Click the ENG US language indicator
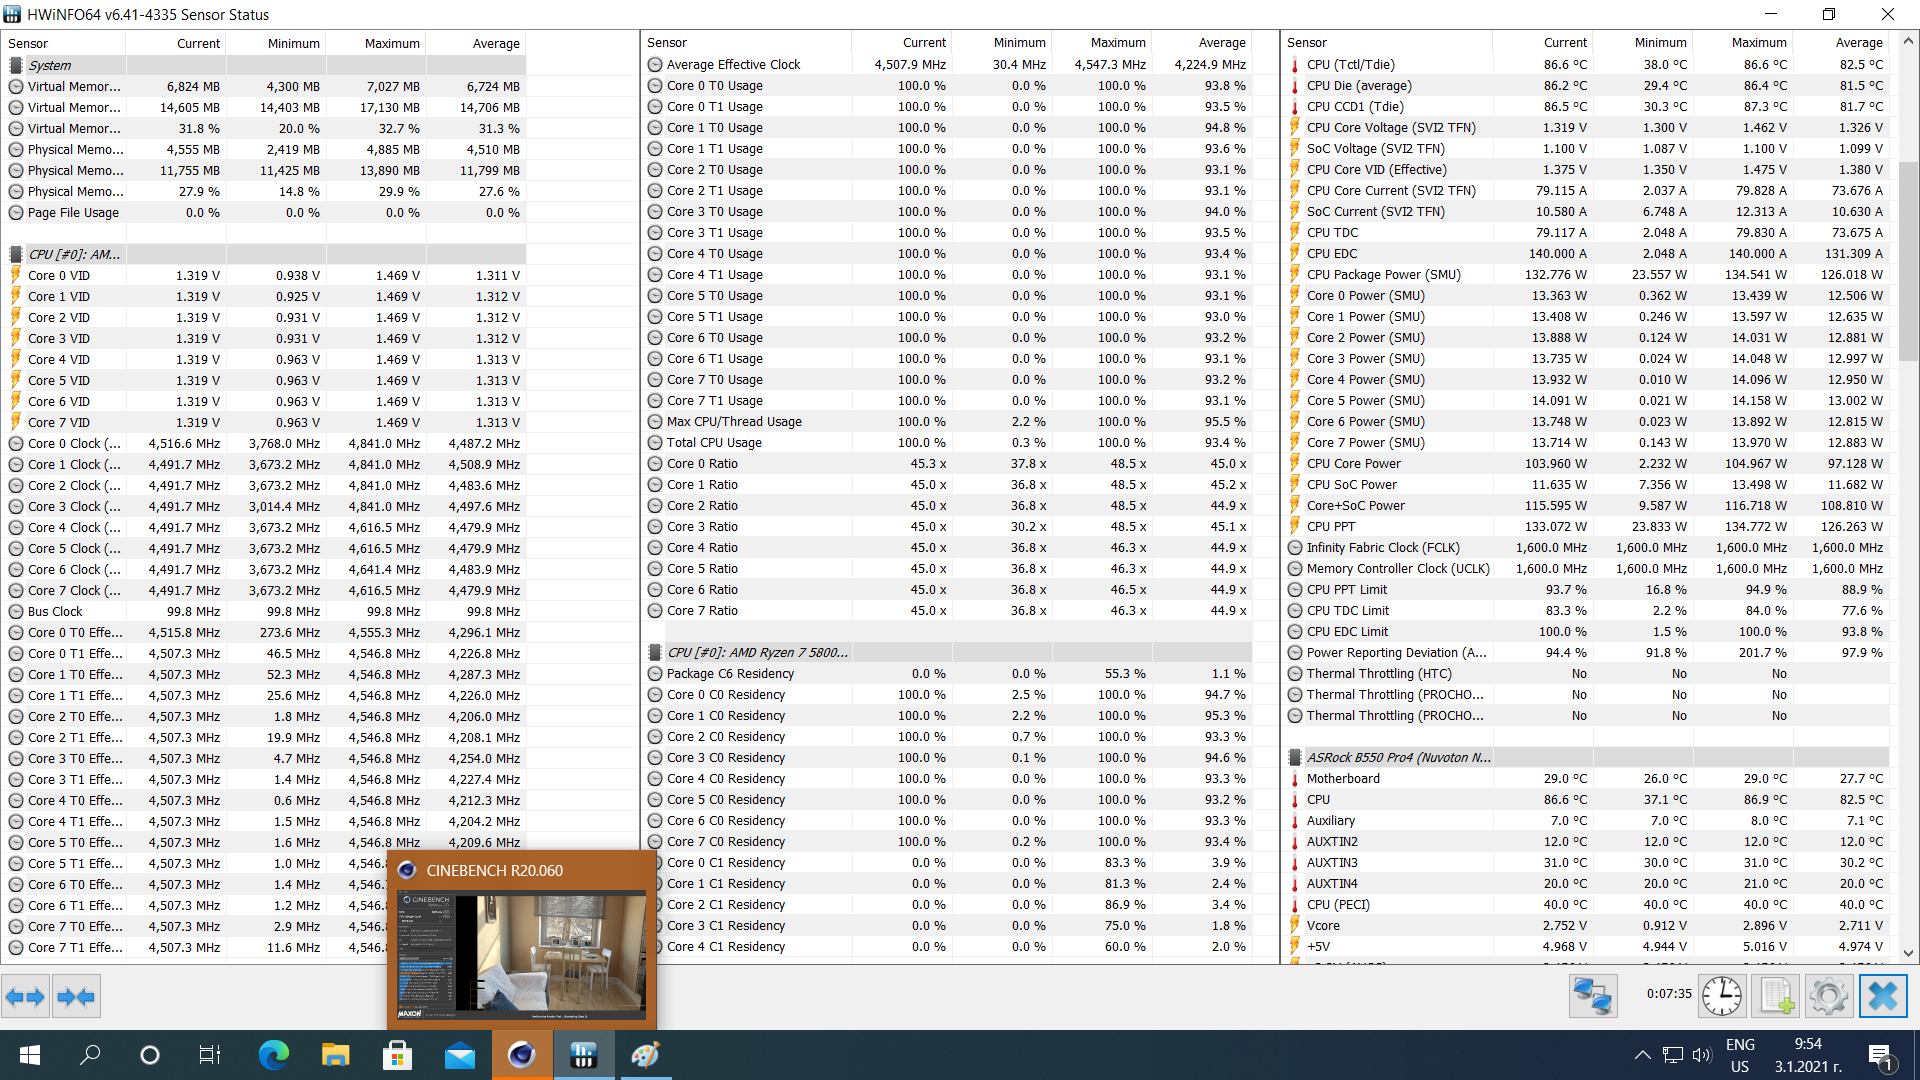 point(1740,1055)
